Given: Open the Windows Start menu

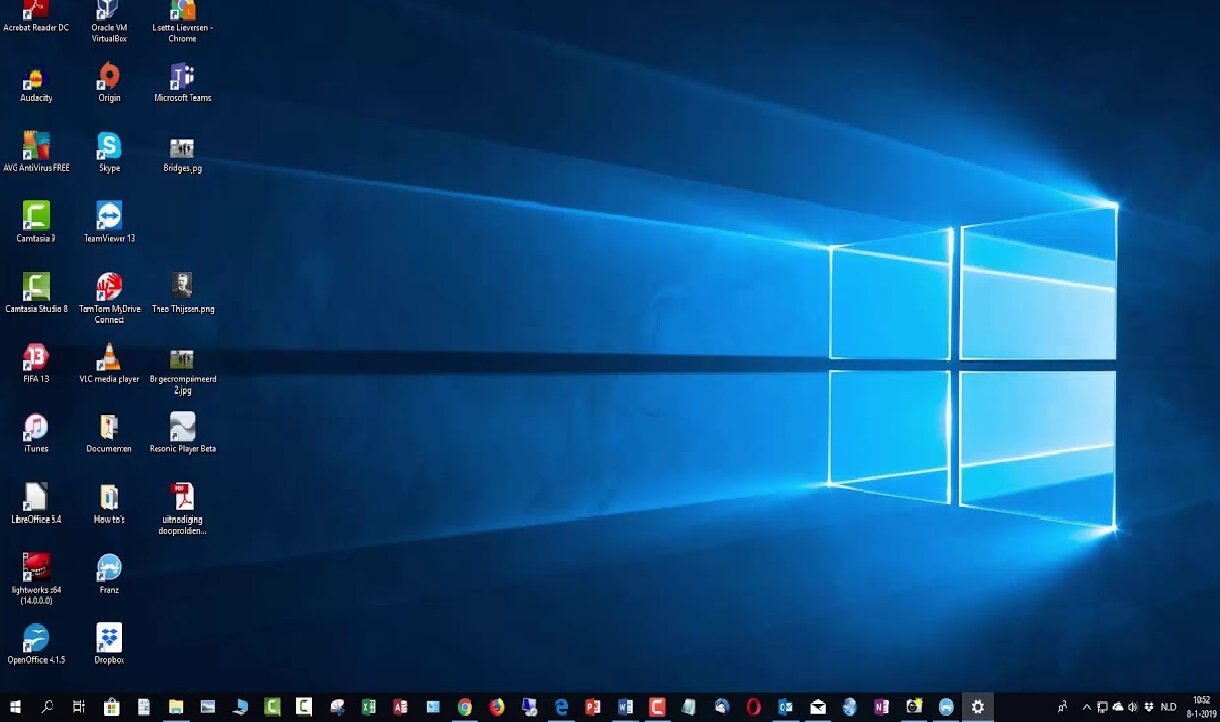Looking at the screenshot, I should pyautogui.click(x=15, y=707).
